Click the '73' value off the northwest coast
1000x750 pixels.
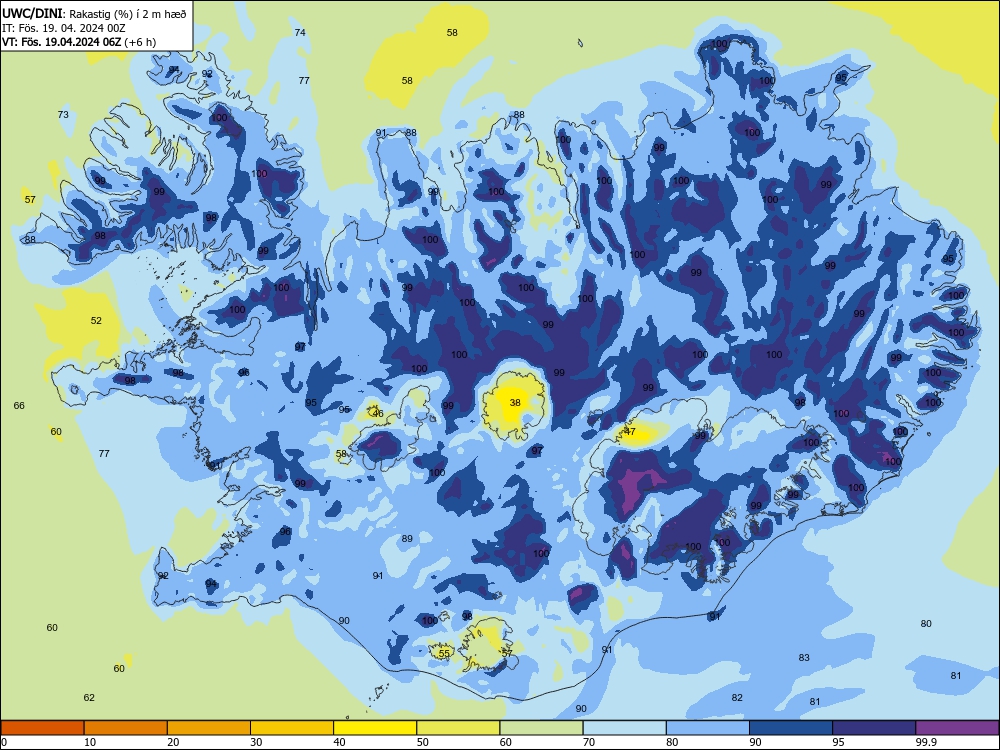click(63, 115)
